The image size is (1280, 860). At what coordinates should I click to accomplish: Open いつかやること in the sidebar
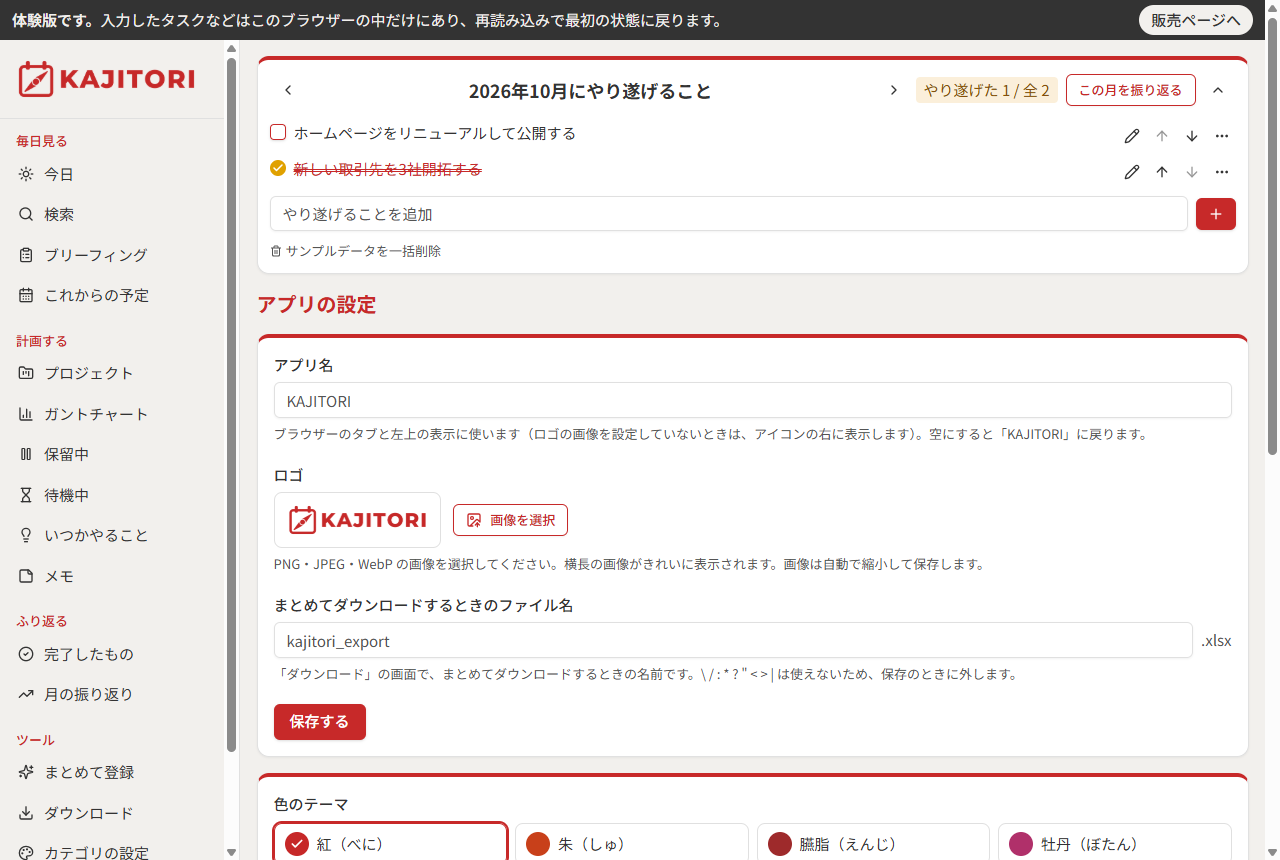[x=112, y=535]
